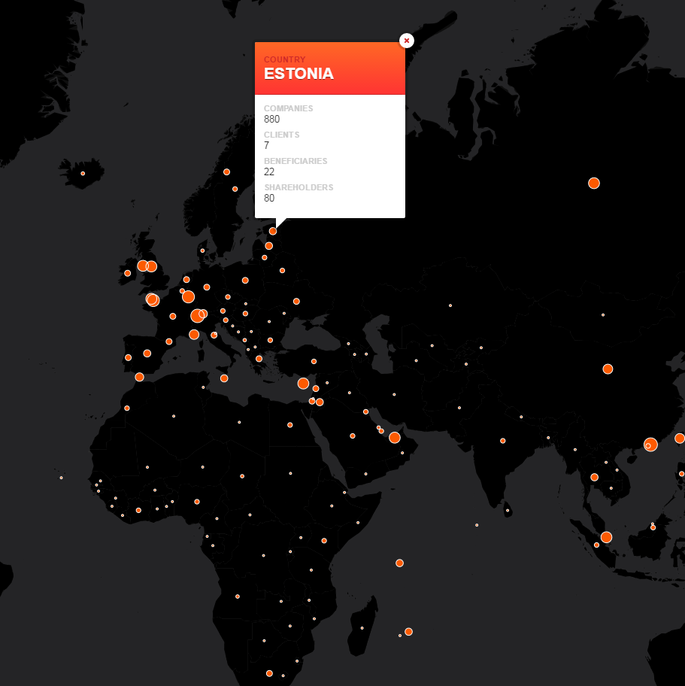Click the large Luxembourg marker
Image resolution: width=685 pixels, height=686 pixels.
click(188, 297)
